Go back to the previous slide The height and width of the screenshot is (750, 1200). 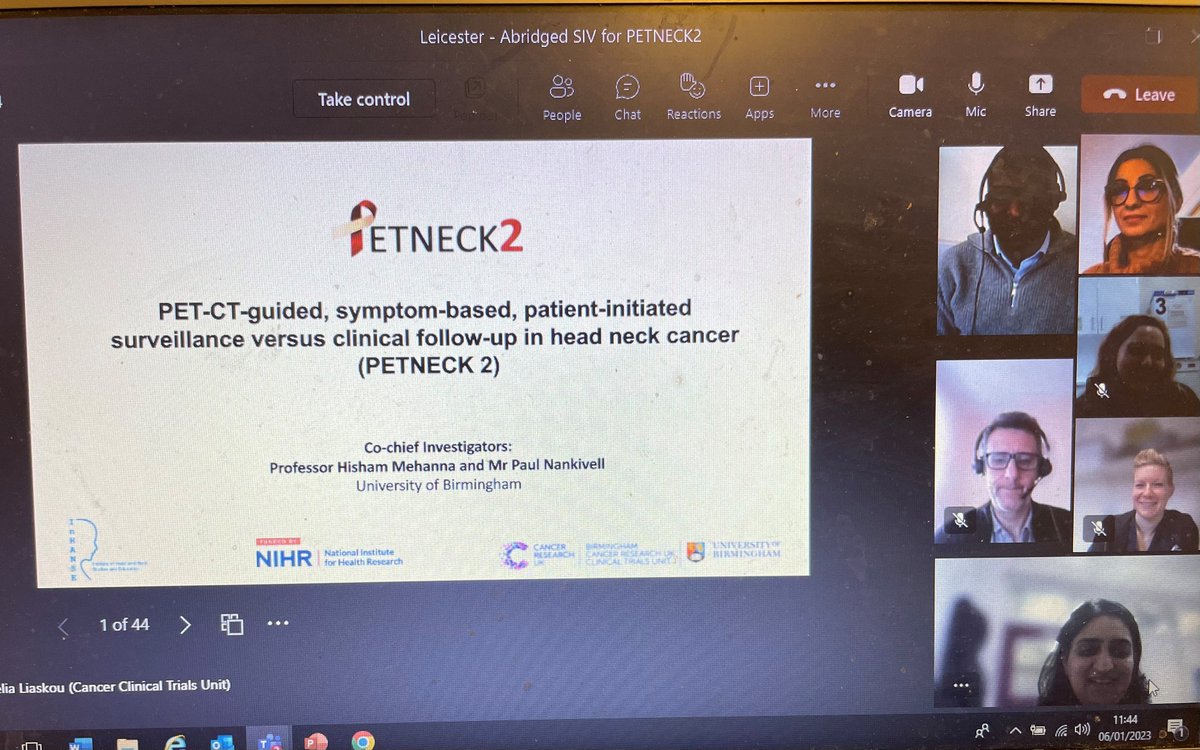pyautogui.click(x=62, y=623)
